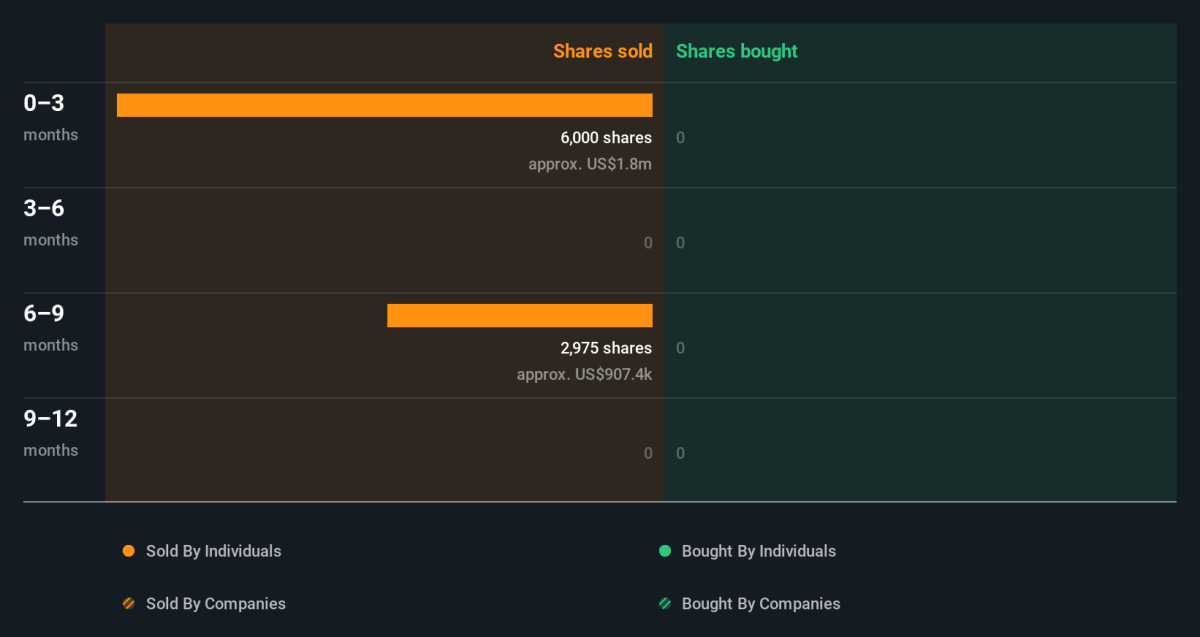Viewport: 1200px width, 637px height.
Task: Click shares sold zero in 9–12 months row
Action: (648, 453)
